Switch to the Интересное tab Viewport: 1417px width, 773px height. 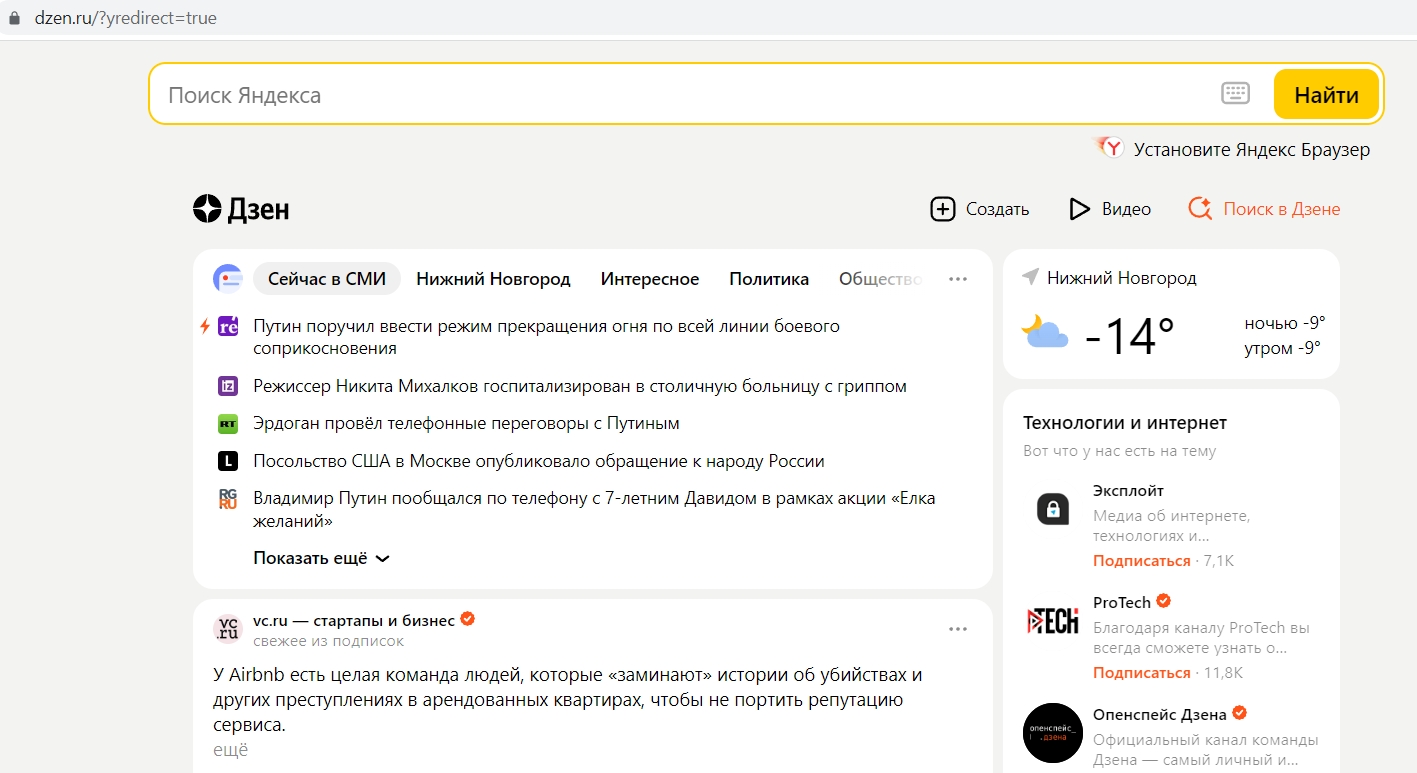649,279
